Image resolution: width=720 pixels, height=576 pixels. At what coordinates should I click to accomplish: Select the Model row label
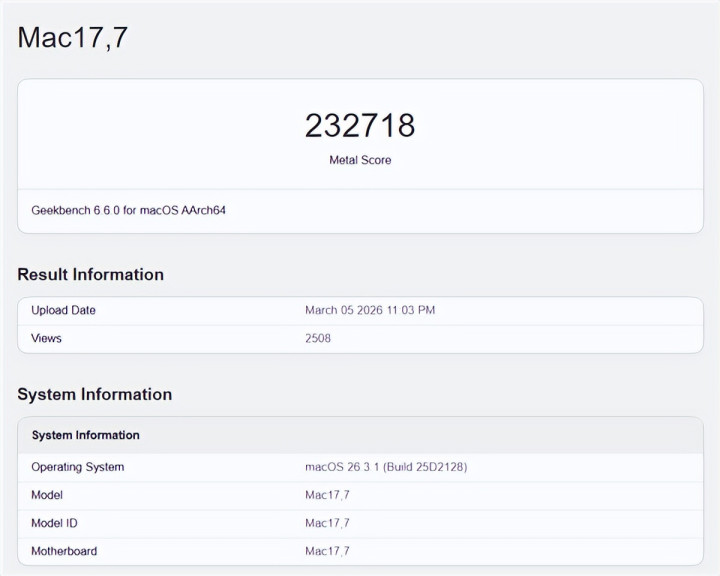(x=47, y=495)
